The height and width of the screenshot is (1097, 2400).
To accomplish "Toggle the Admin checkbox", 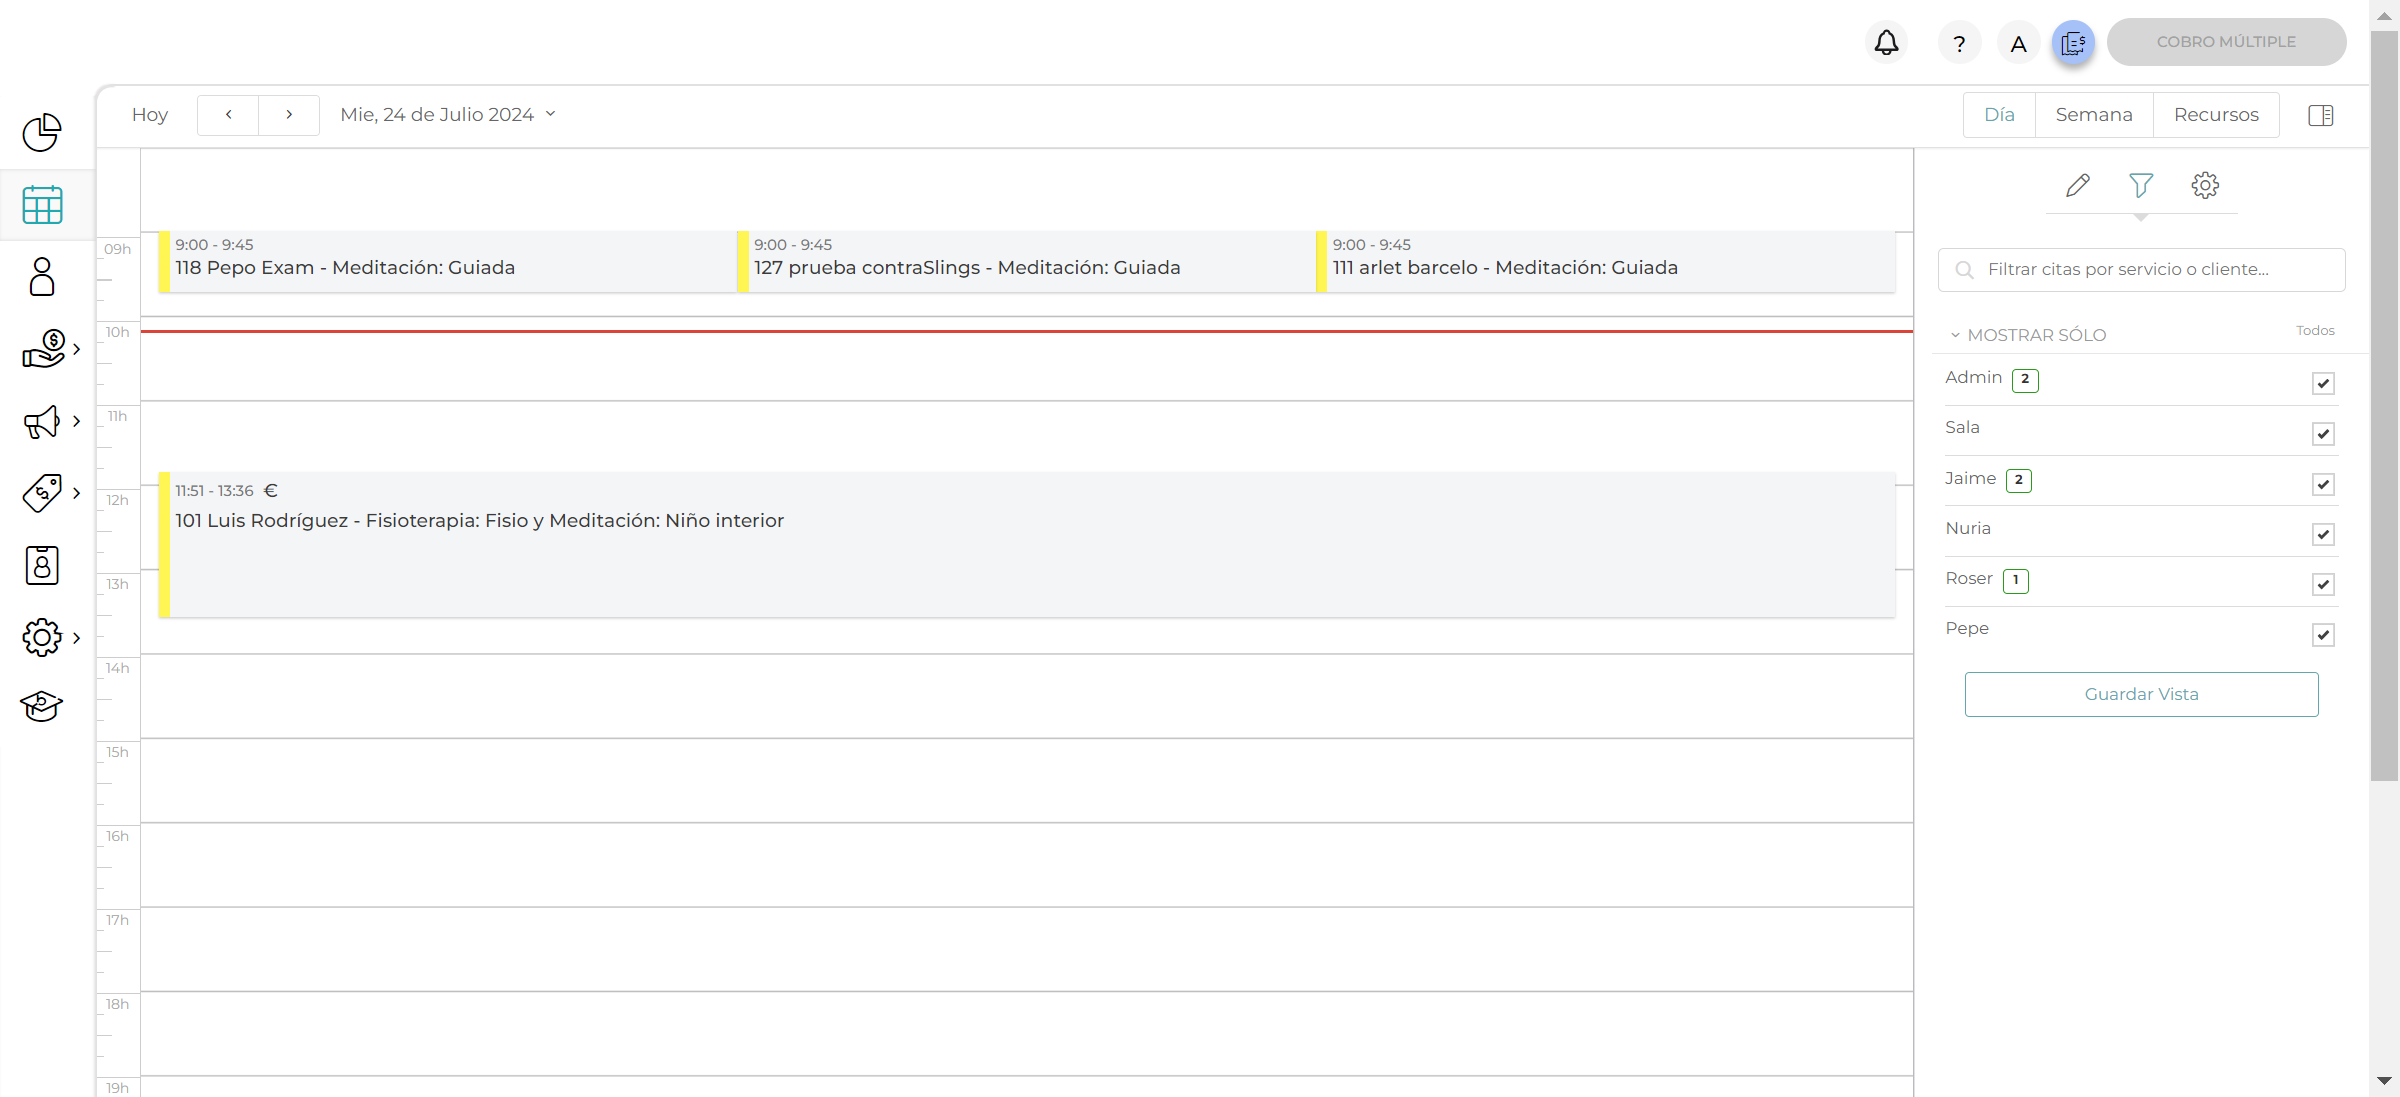I will click(x=2323, y=384).
